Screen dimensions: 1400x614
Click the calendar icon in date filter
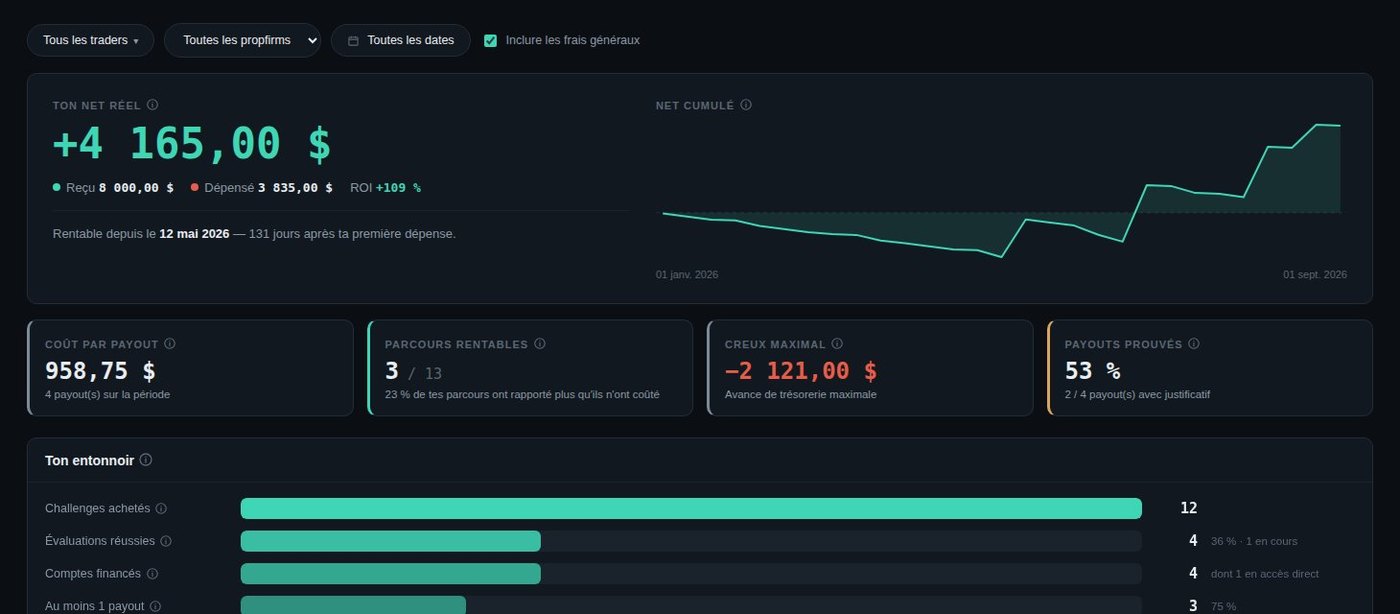click(353, 41)
